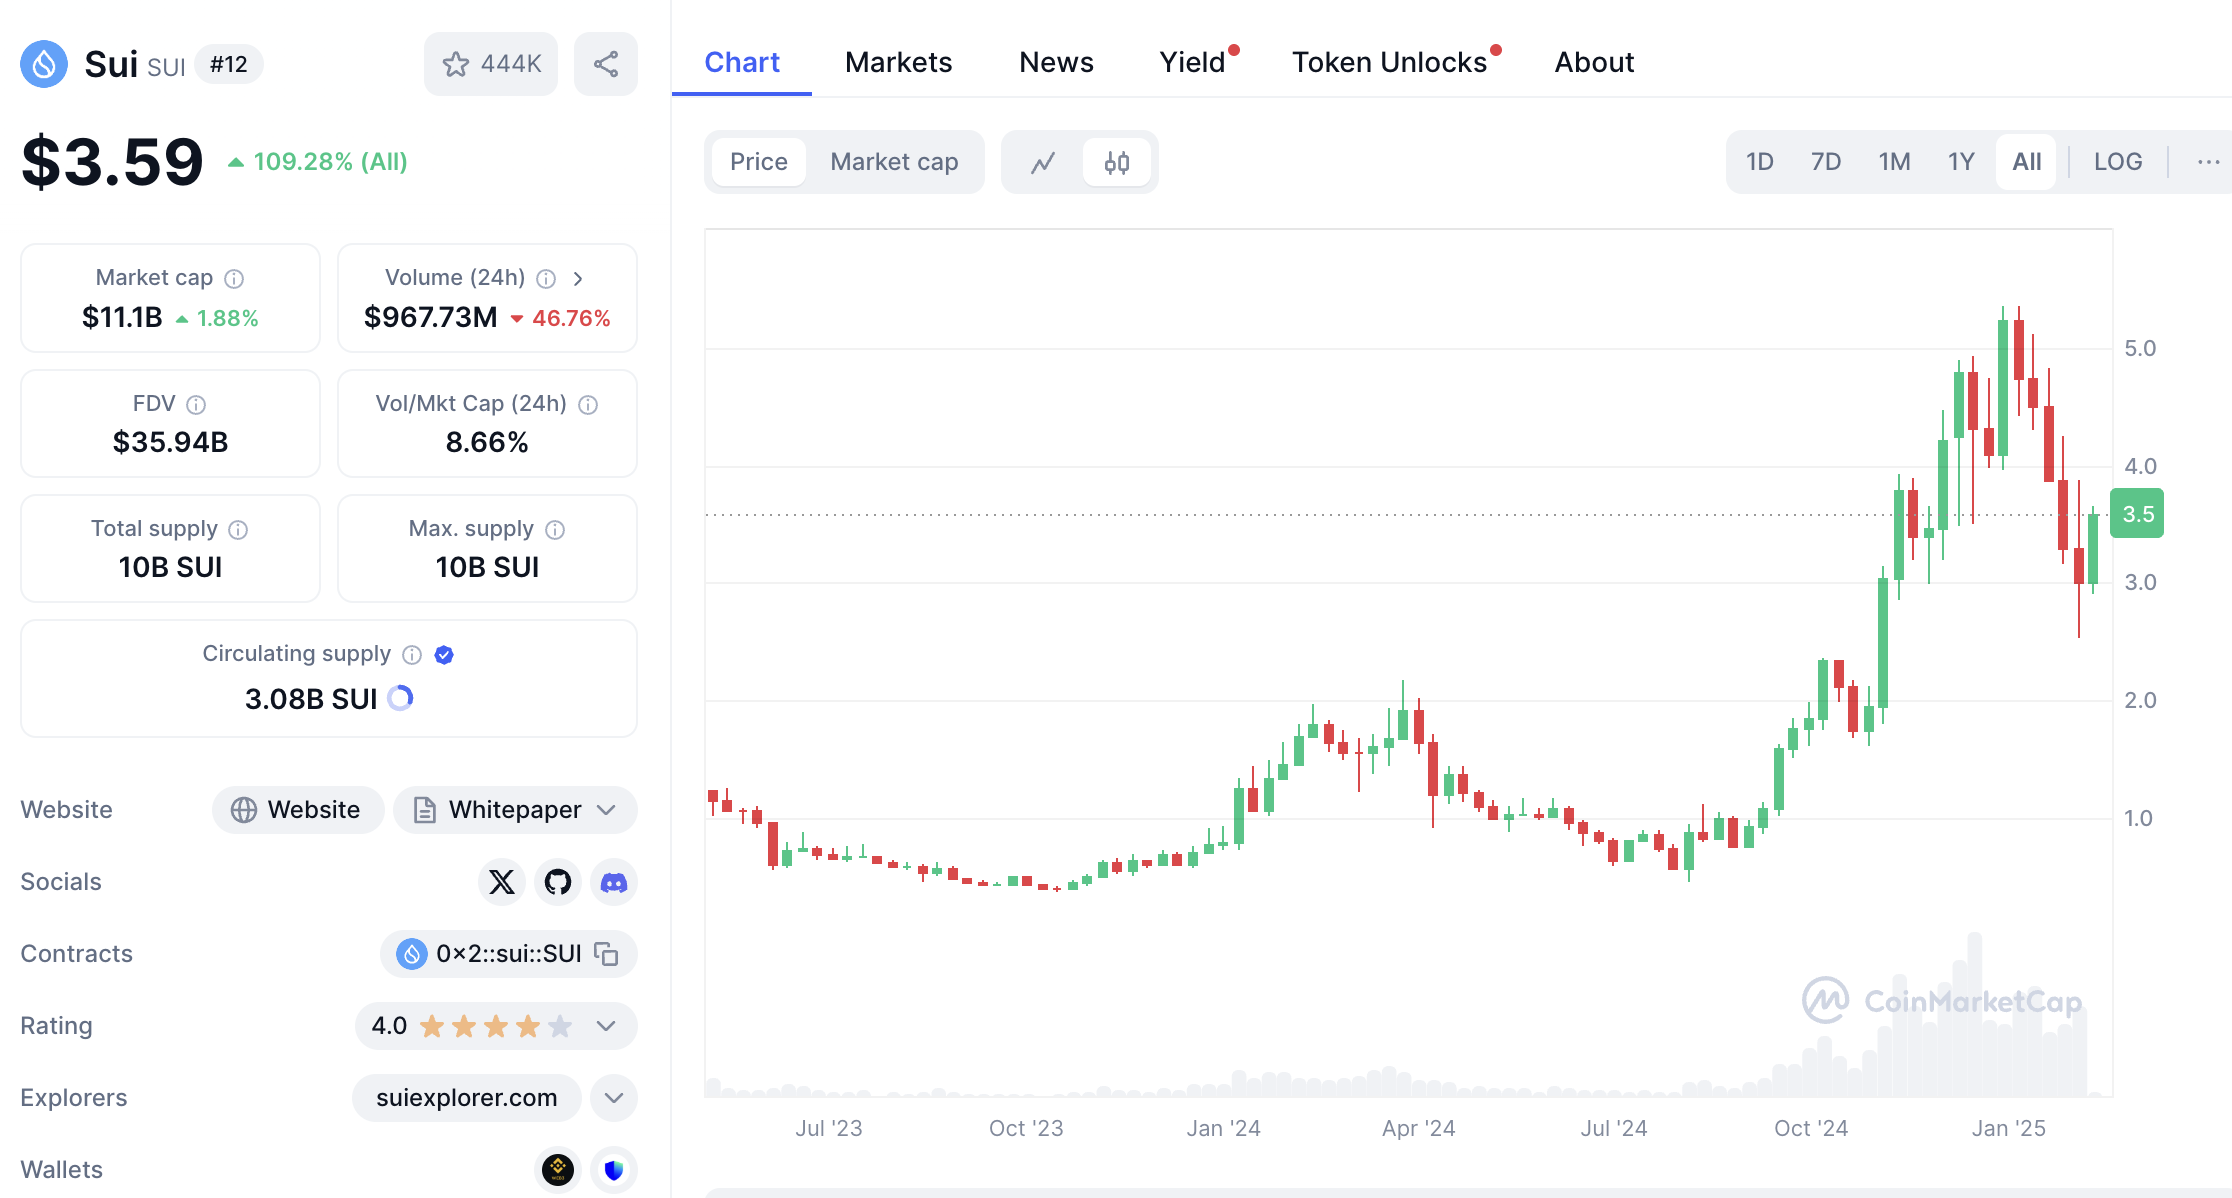
Task: Show FDV info icon
Action: pos(196,405)
